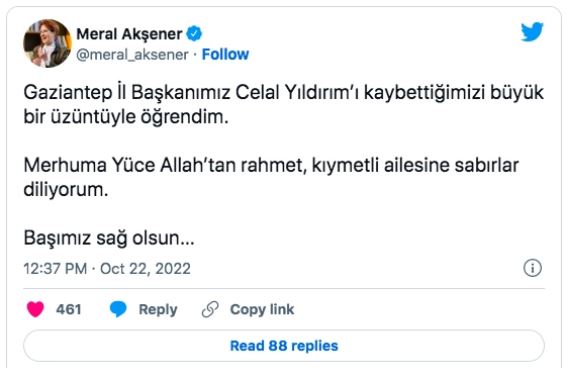The width and height of the screenshot is (571, 368).
Task: Select the Copy link text
Action: point(262,309)
